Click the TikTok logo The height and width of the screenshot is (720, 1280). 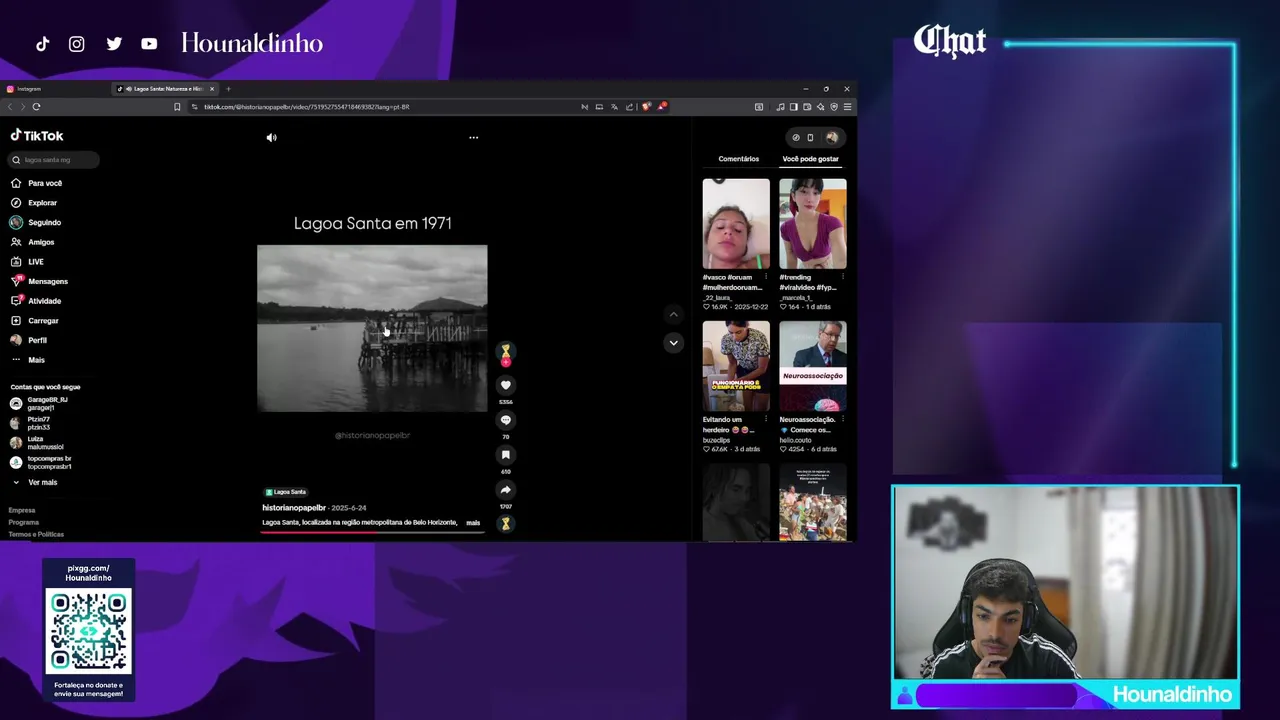(37, 136)
